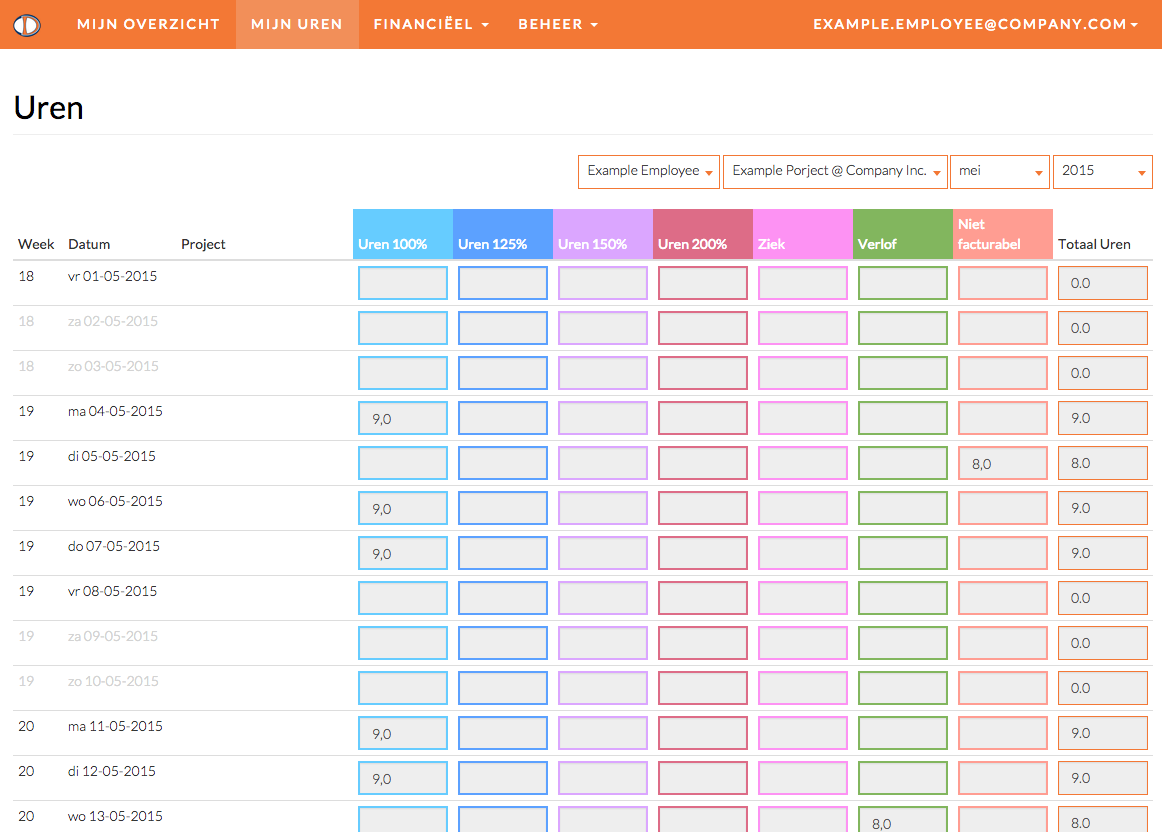Click the Niet facturabel field for di 05-05-2015
The image size is (1162, 832).
[x=1003, y=463]
